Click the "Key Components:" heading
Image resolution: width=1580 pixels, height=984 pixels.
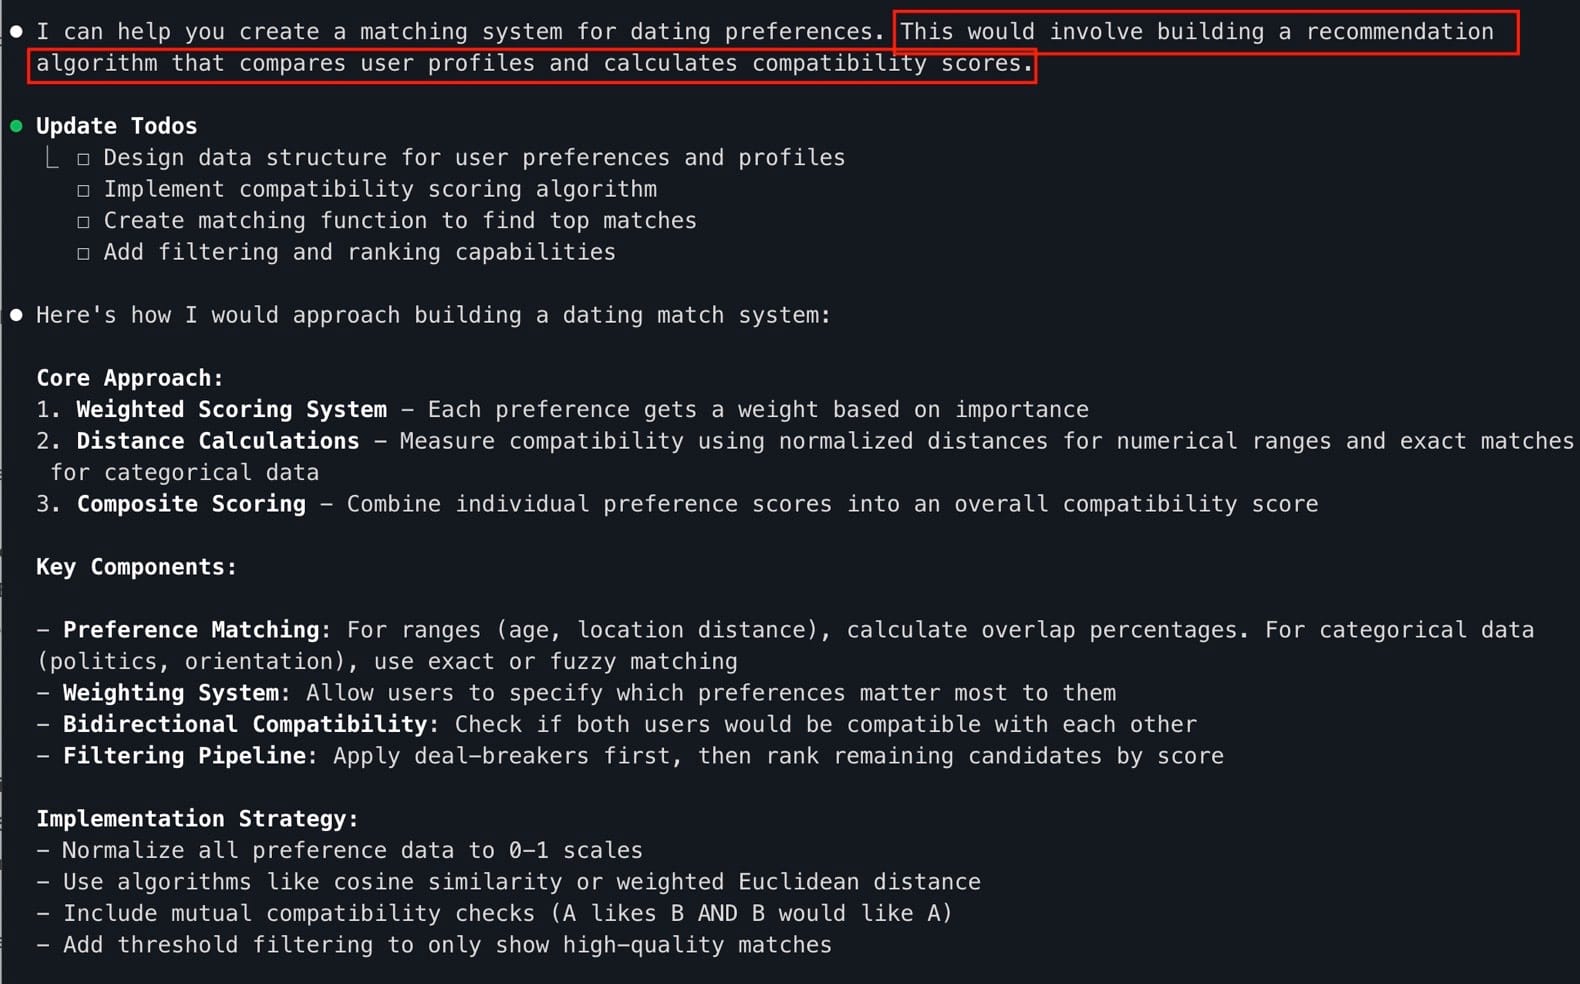tap(136, 567)
